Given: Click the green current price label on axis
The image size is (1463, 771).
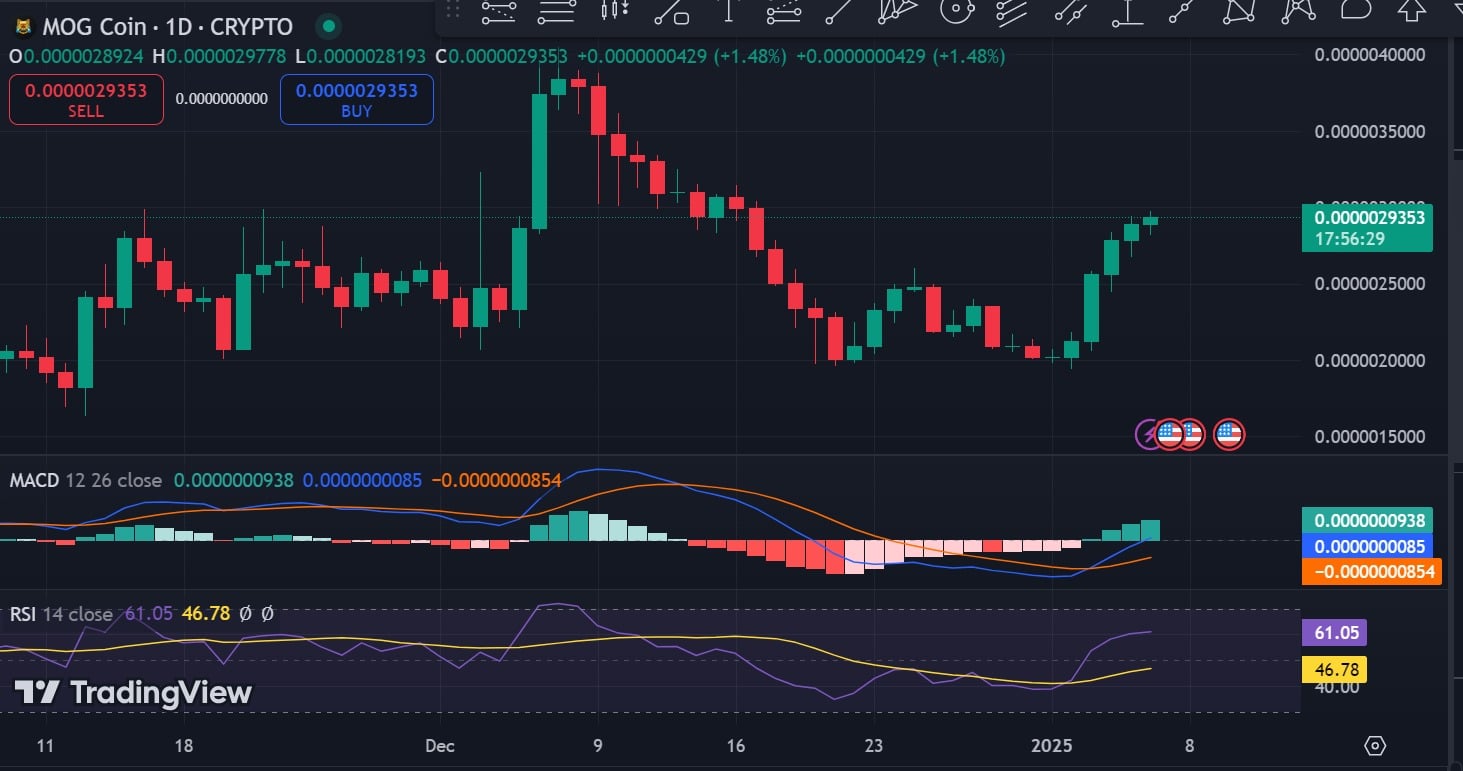Looking at the screenshot, I should pyautogui.click(x=1368, y=227).
